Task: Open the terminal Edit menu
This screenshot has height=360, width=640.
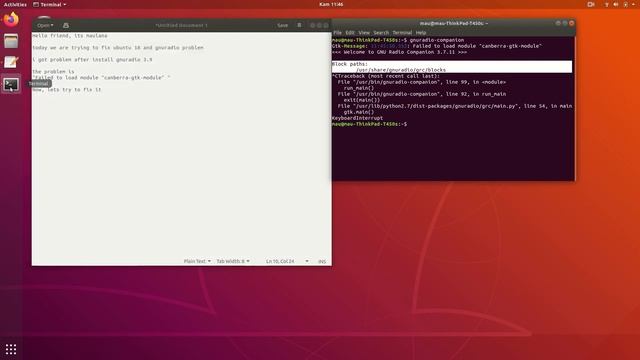Action: point(350,33)
